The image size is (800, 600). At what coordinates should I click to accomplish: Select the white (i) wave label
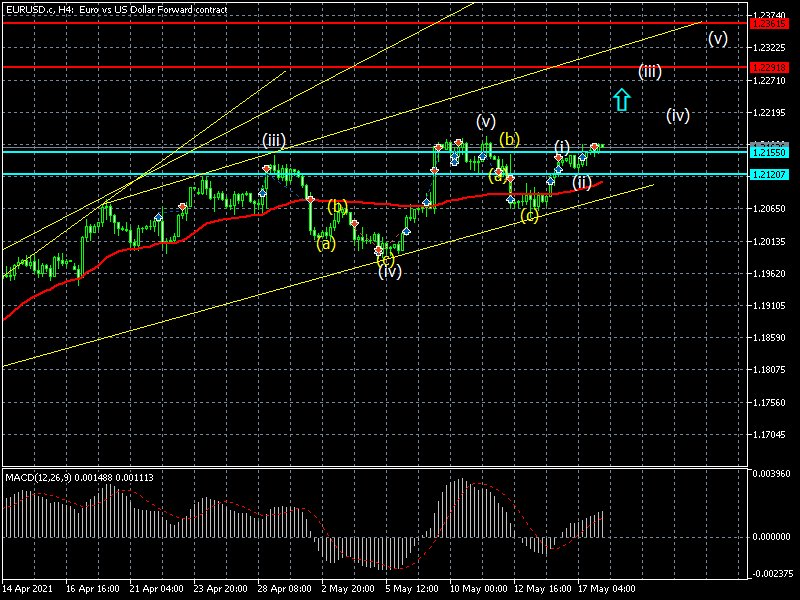pyautogui.click(x=562, y=147)
